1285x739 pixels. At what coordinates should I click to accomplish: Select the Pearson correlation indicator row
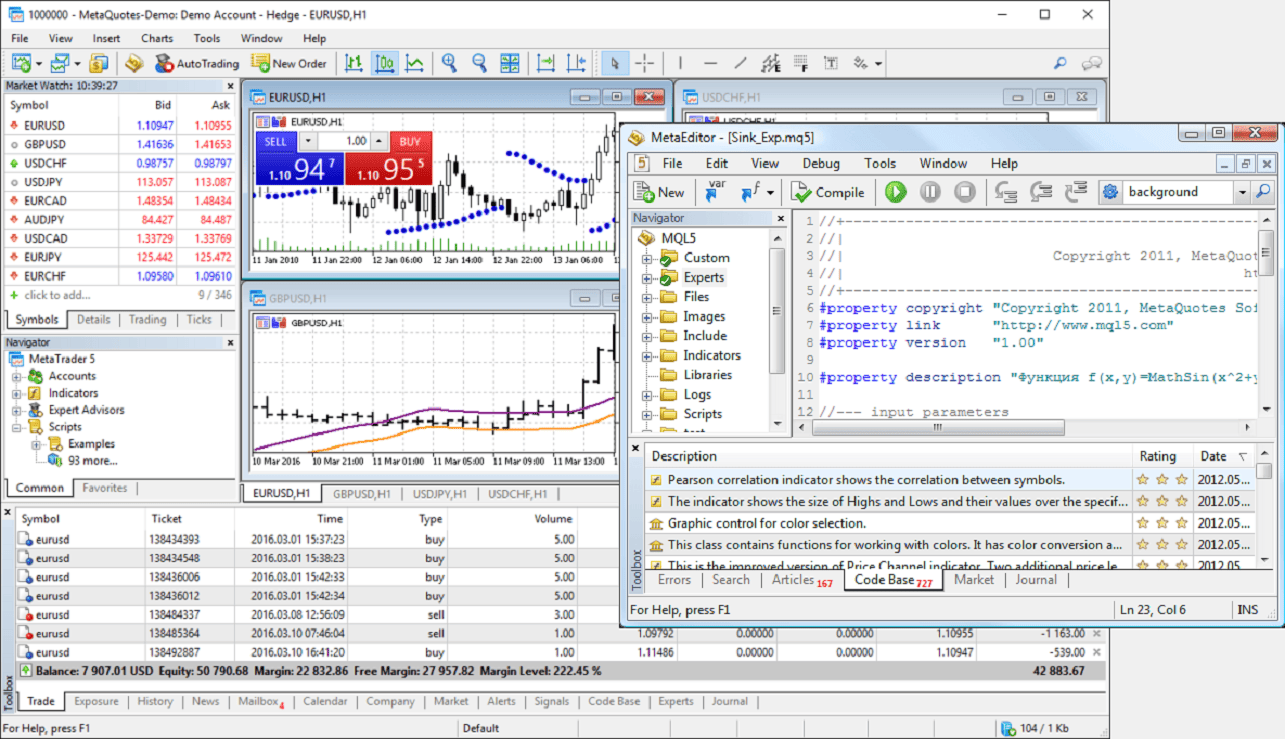tap(888, 480)
